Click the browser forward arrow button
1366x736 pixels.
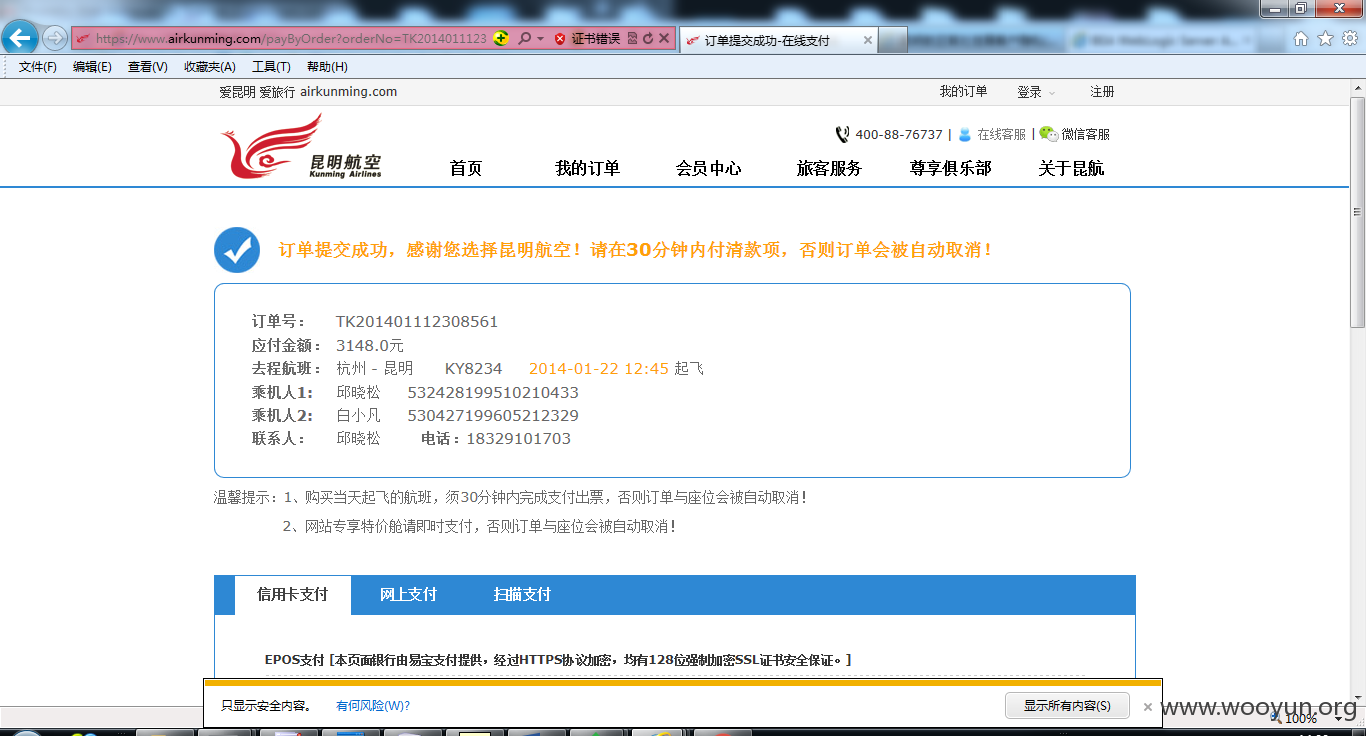tap(55, 38)
